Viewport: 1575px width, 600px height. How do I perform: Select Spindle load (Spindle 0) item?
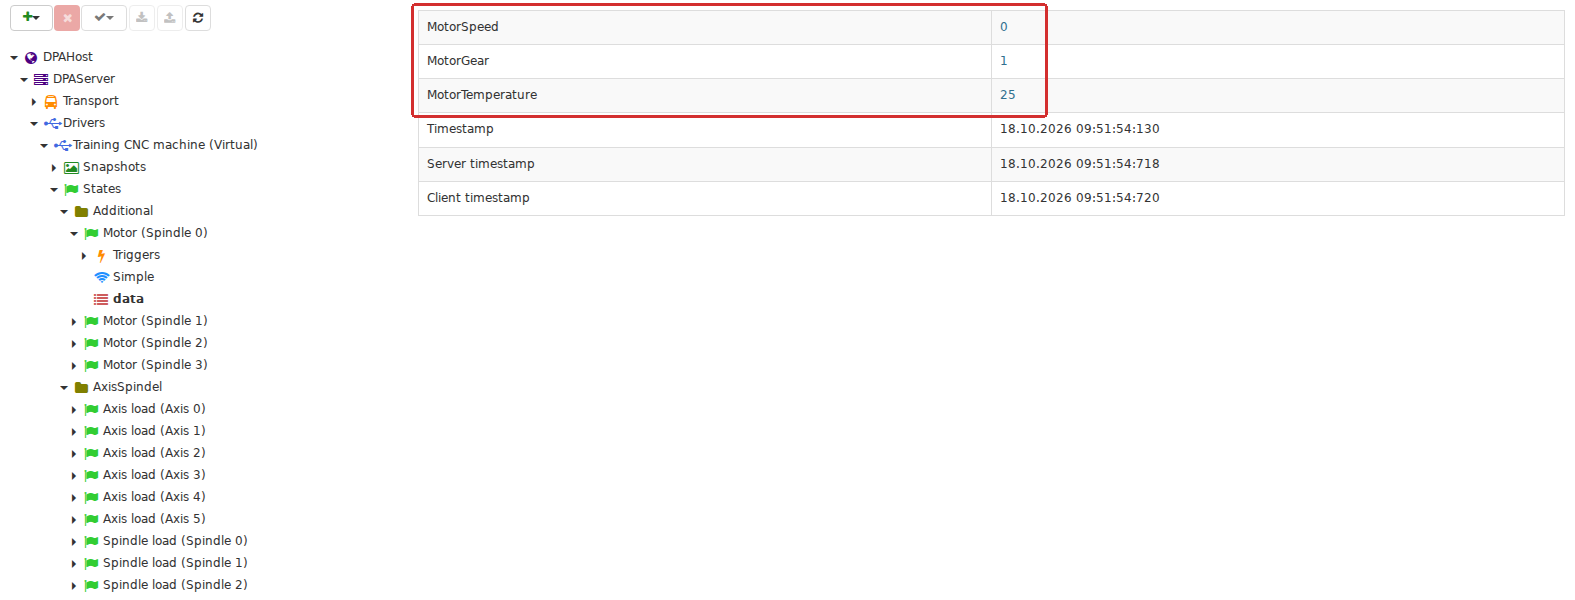(x=175, y=541)
